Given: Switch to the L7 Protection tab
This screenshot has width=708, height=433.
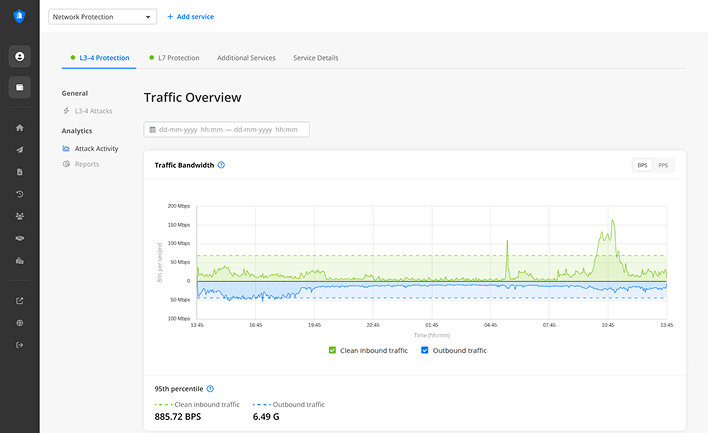Looking at the screenshot, I should (178, 58).
